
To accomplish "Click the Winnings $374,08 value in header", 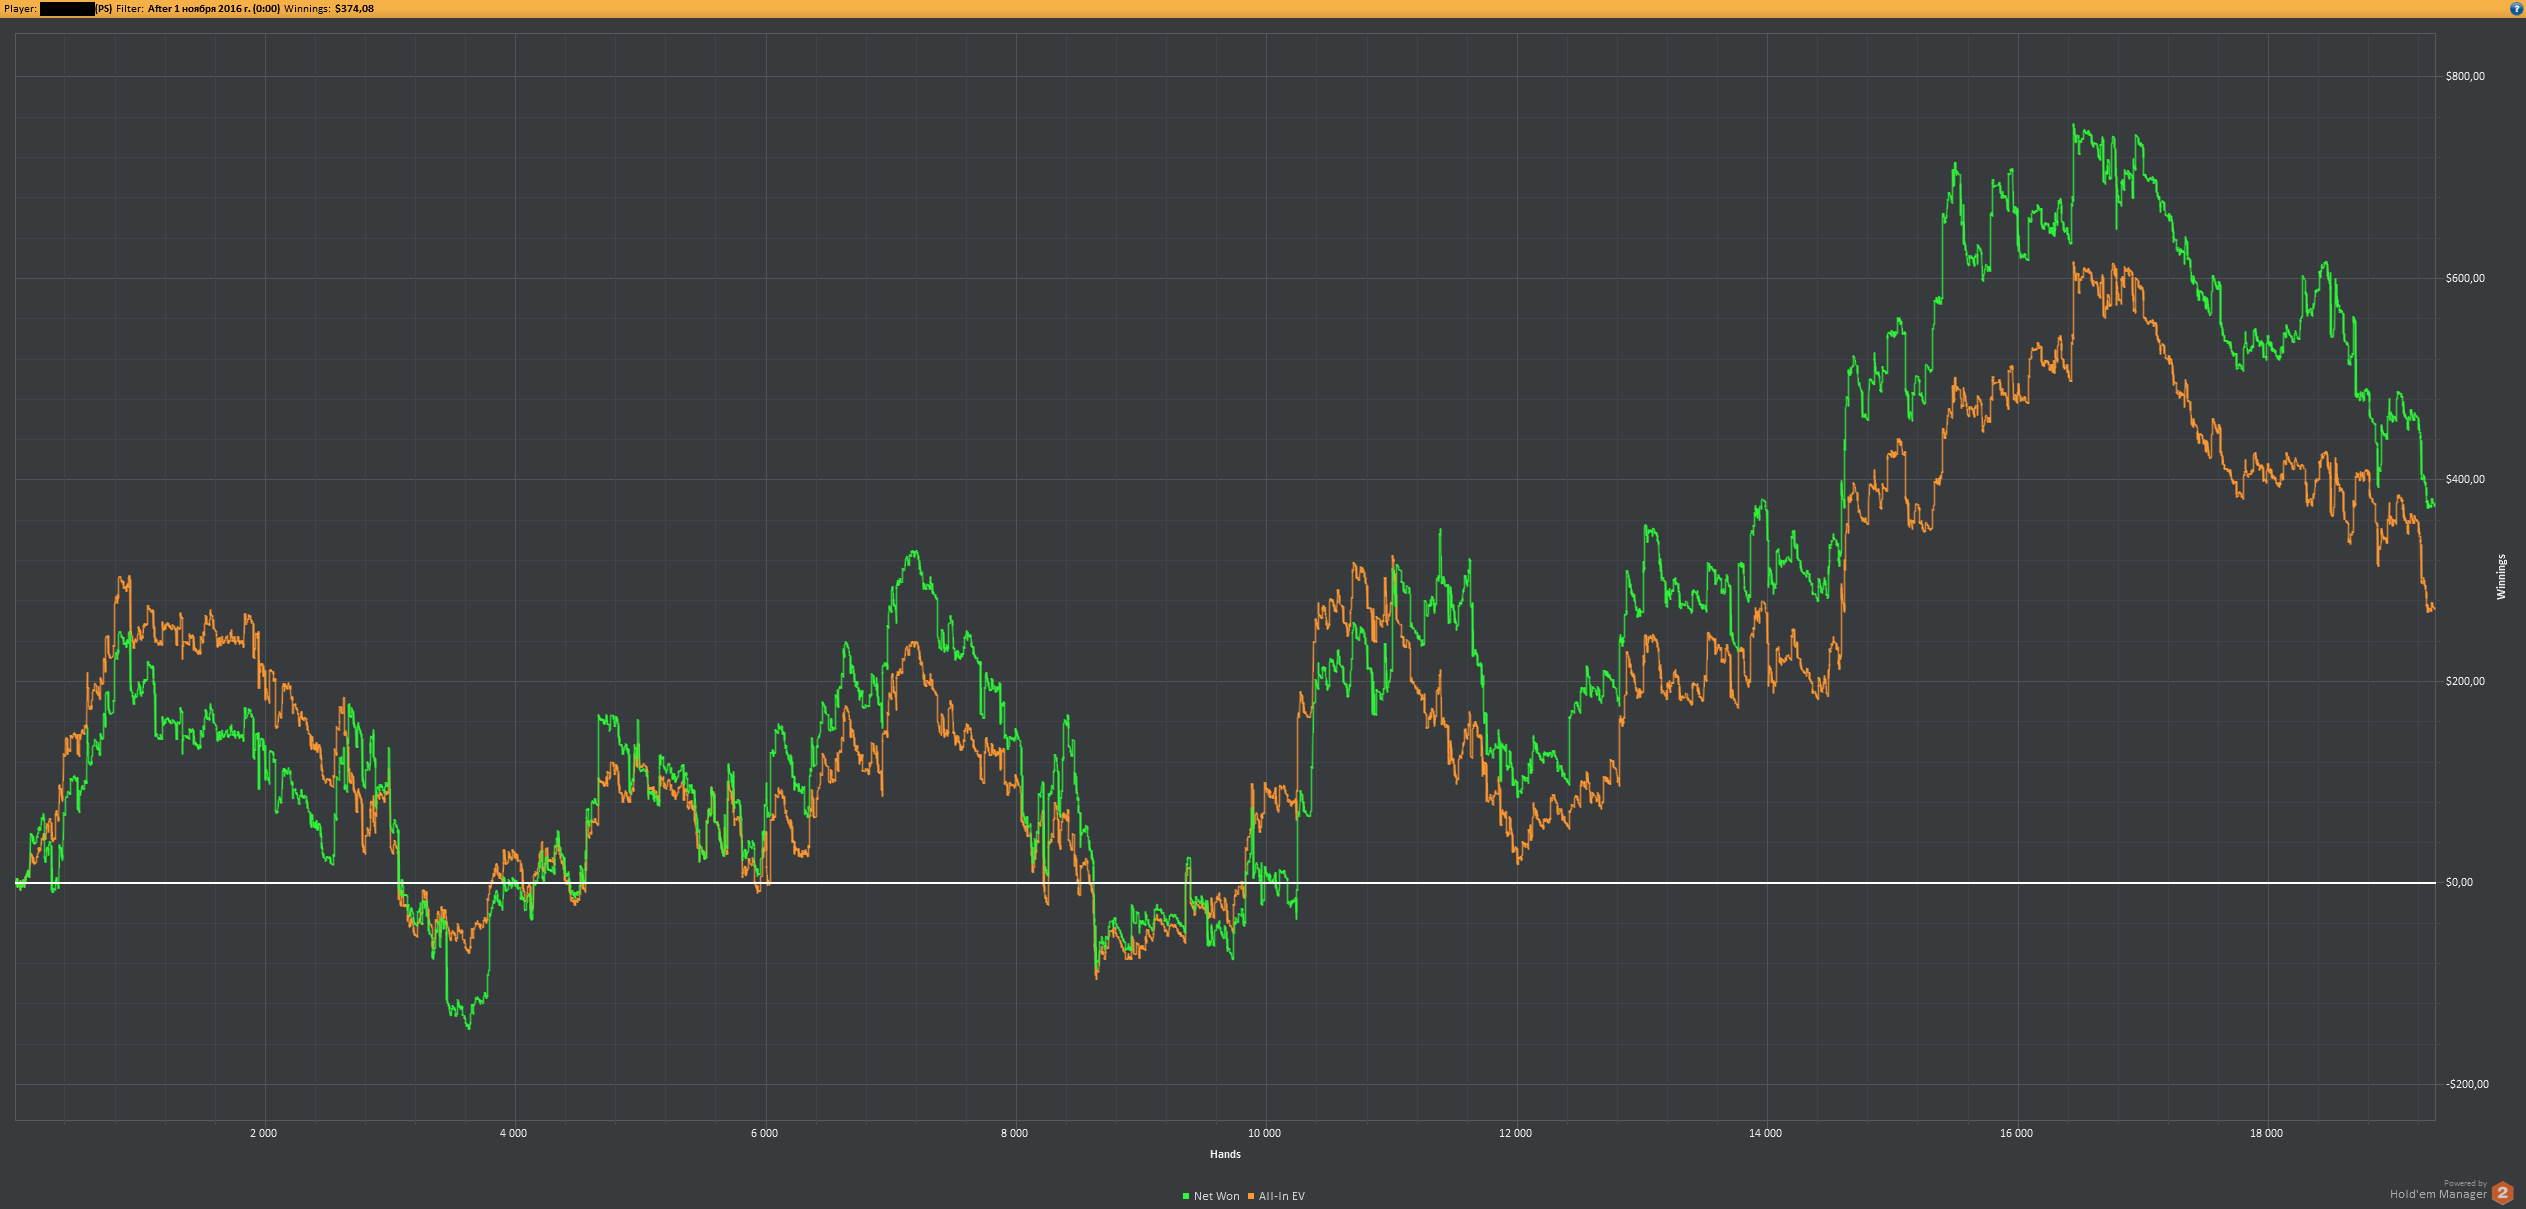I will [x=354, y=9].
